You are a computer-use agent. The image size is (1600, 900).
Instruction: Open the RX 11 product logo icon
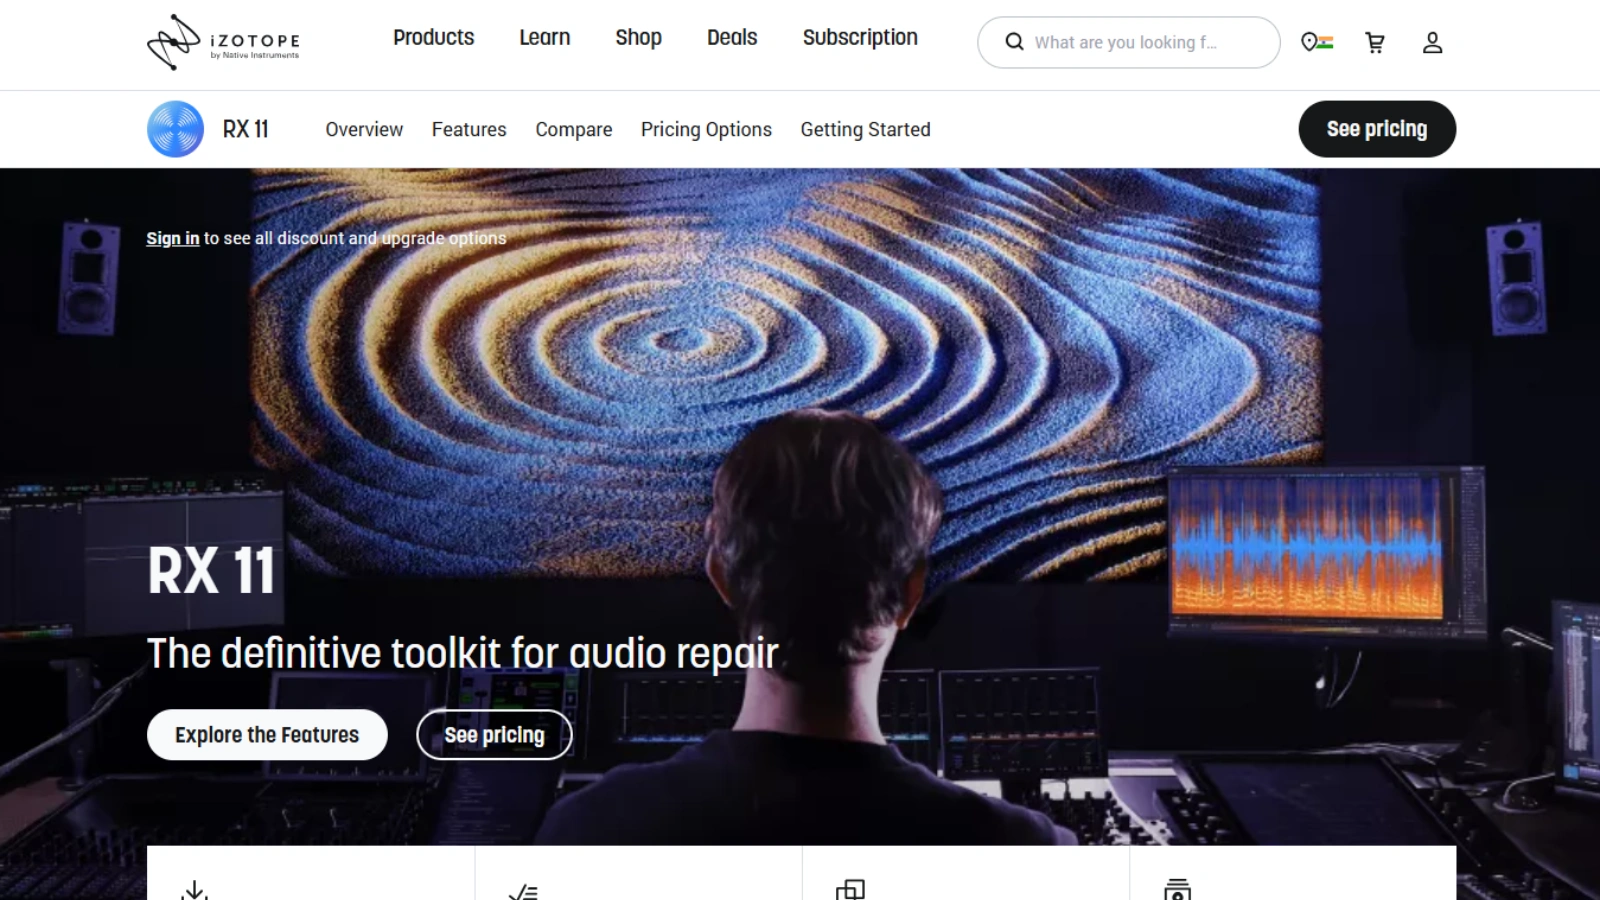tap(176, 129)
